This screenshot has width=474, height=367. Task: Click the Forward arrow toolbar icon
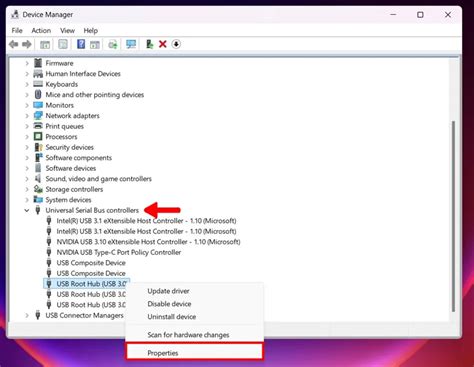coord(27,44)
